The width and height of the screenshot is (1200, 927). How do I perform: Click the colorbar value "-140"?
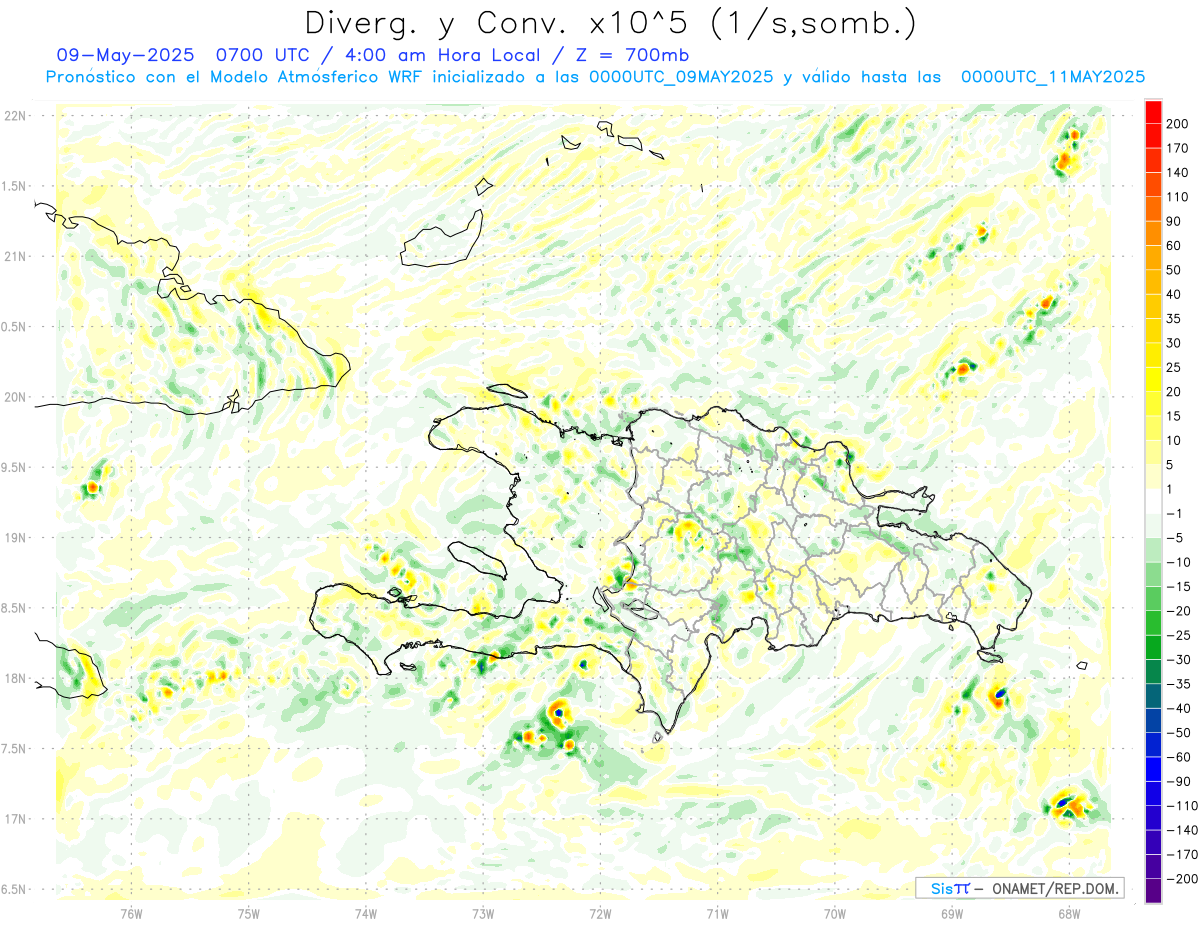pyautogui.click(x=1181, y=830)
